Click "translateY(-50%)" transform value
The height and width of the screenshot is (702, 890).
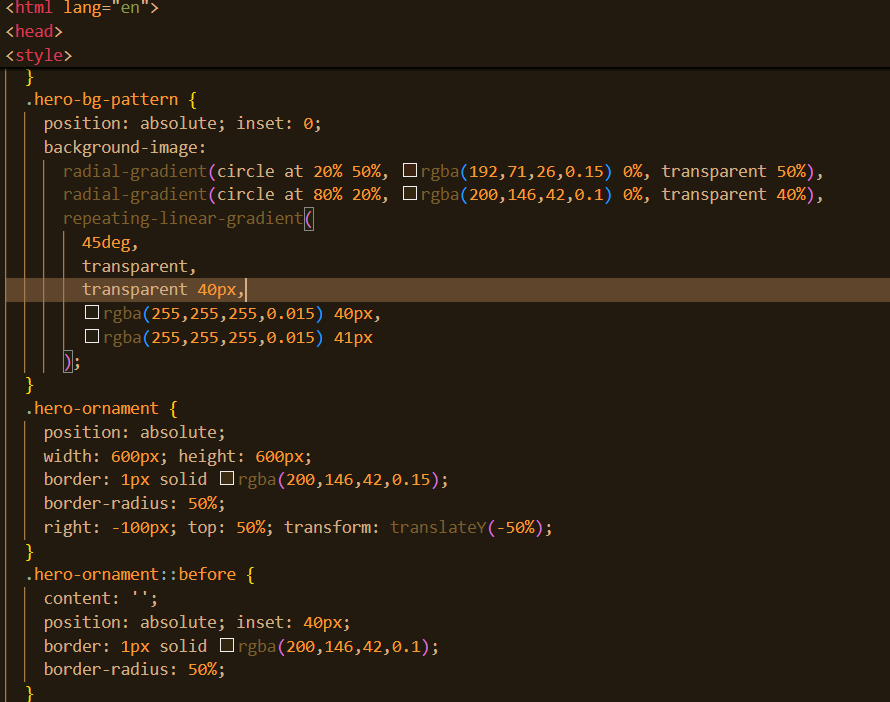466,528
